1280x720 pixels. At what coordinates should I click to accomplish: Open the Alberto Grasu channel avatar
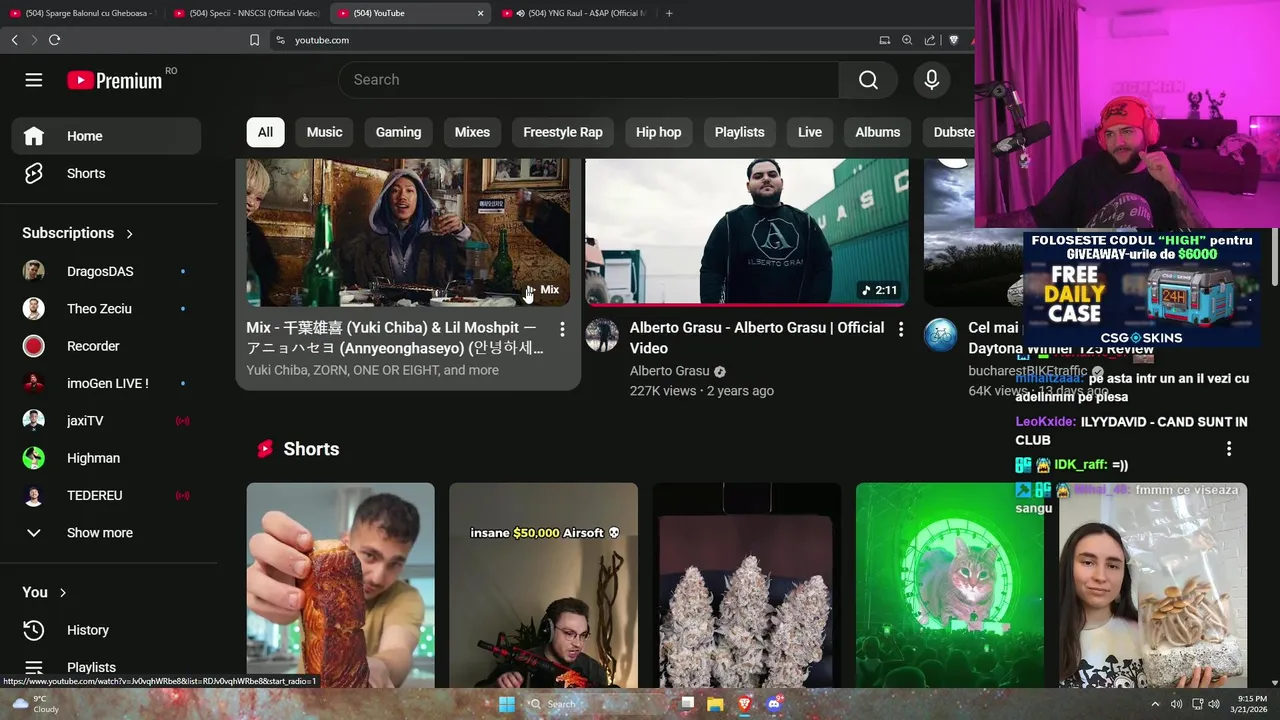tap(602, 335)
